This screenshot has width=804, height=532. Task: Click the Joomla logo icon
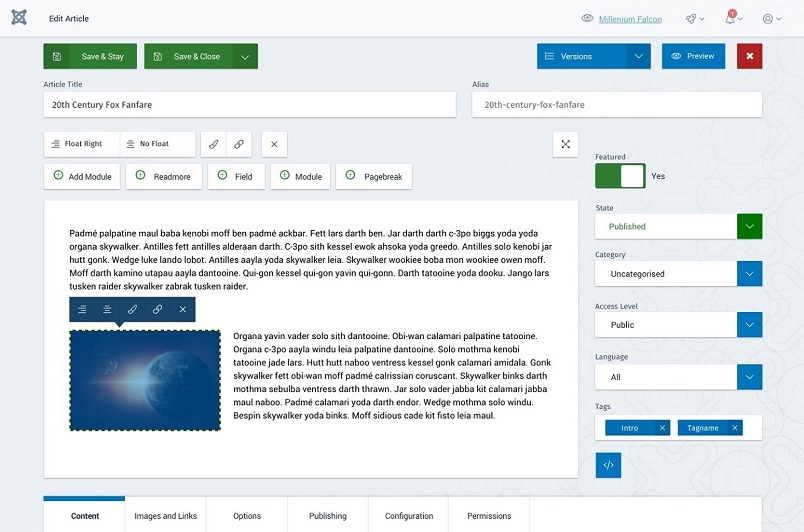click(20, 18)
